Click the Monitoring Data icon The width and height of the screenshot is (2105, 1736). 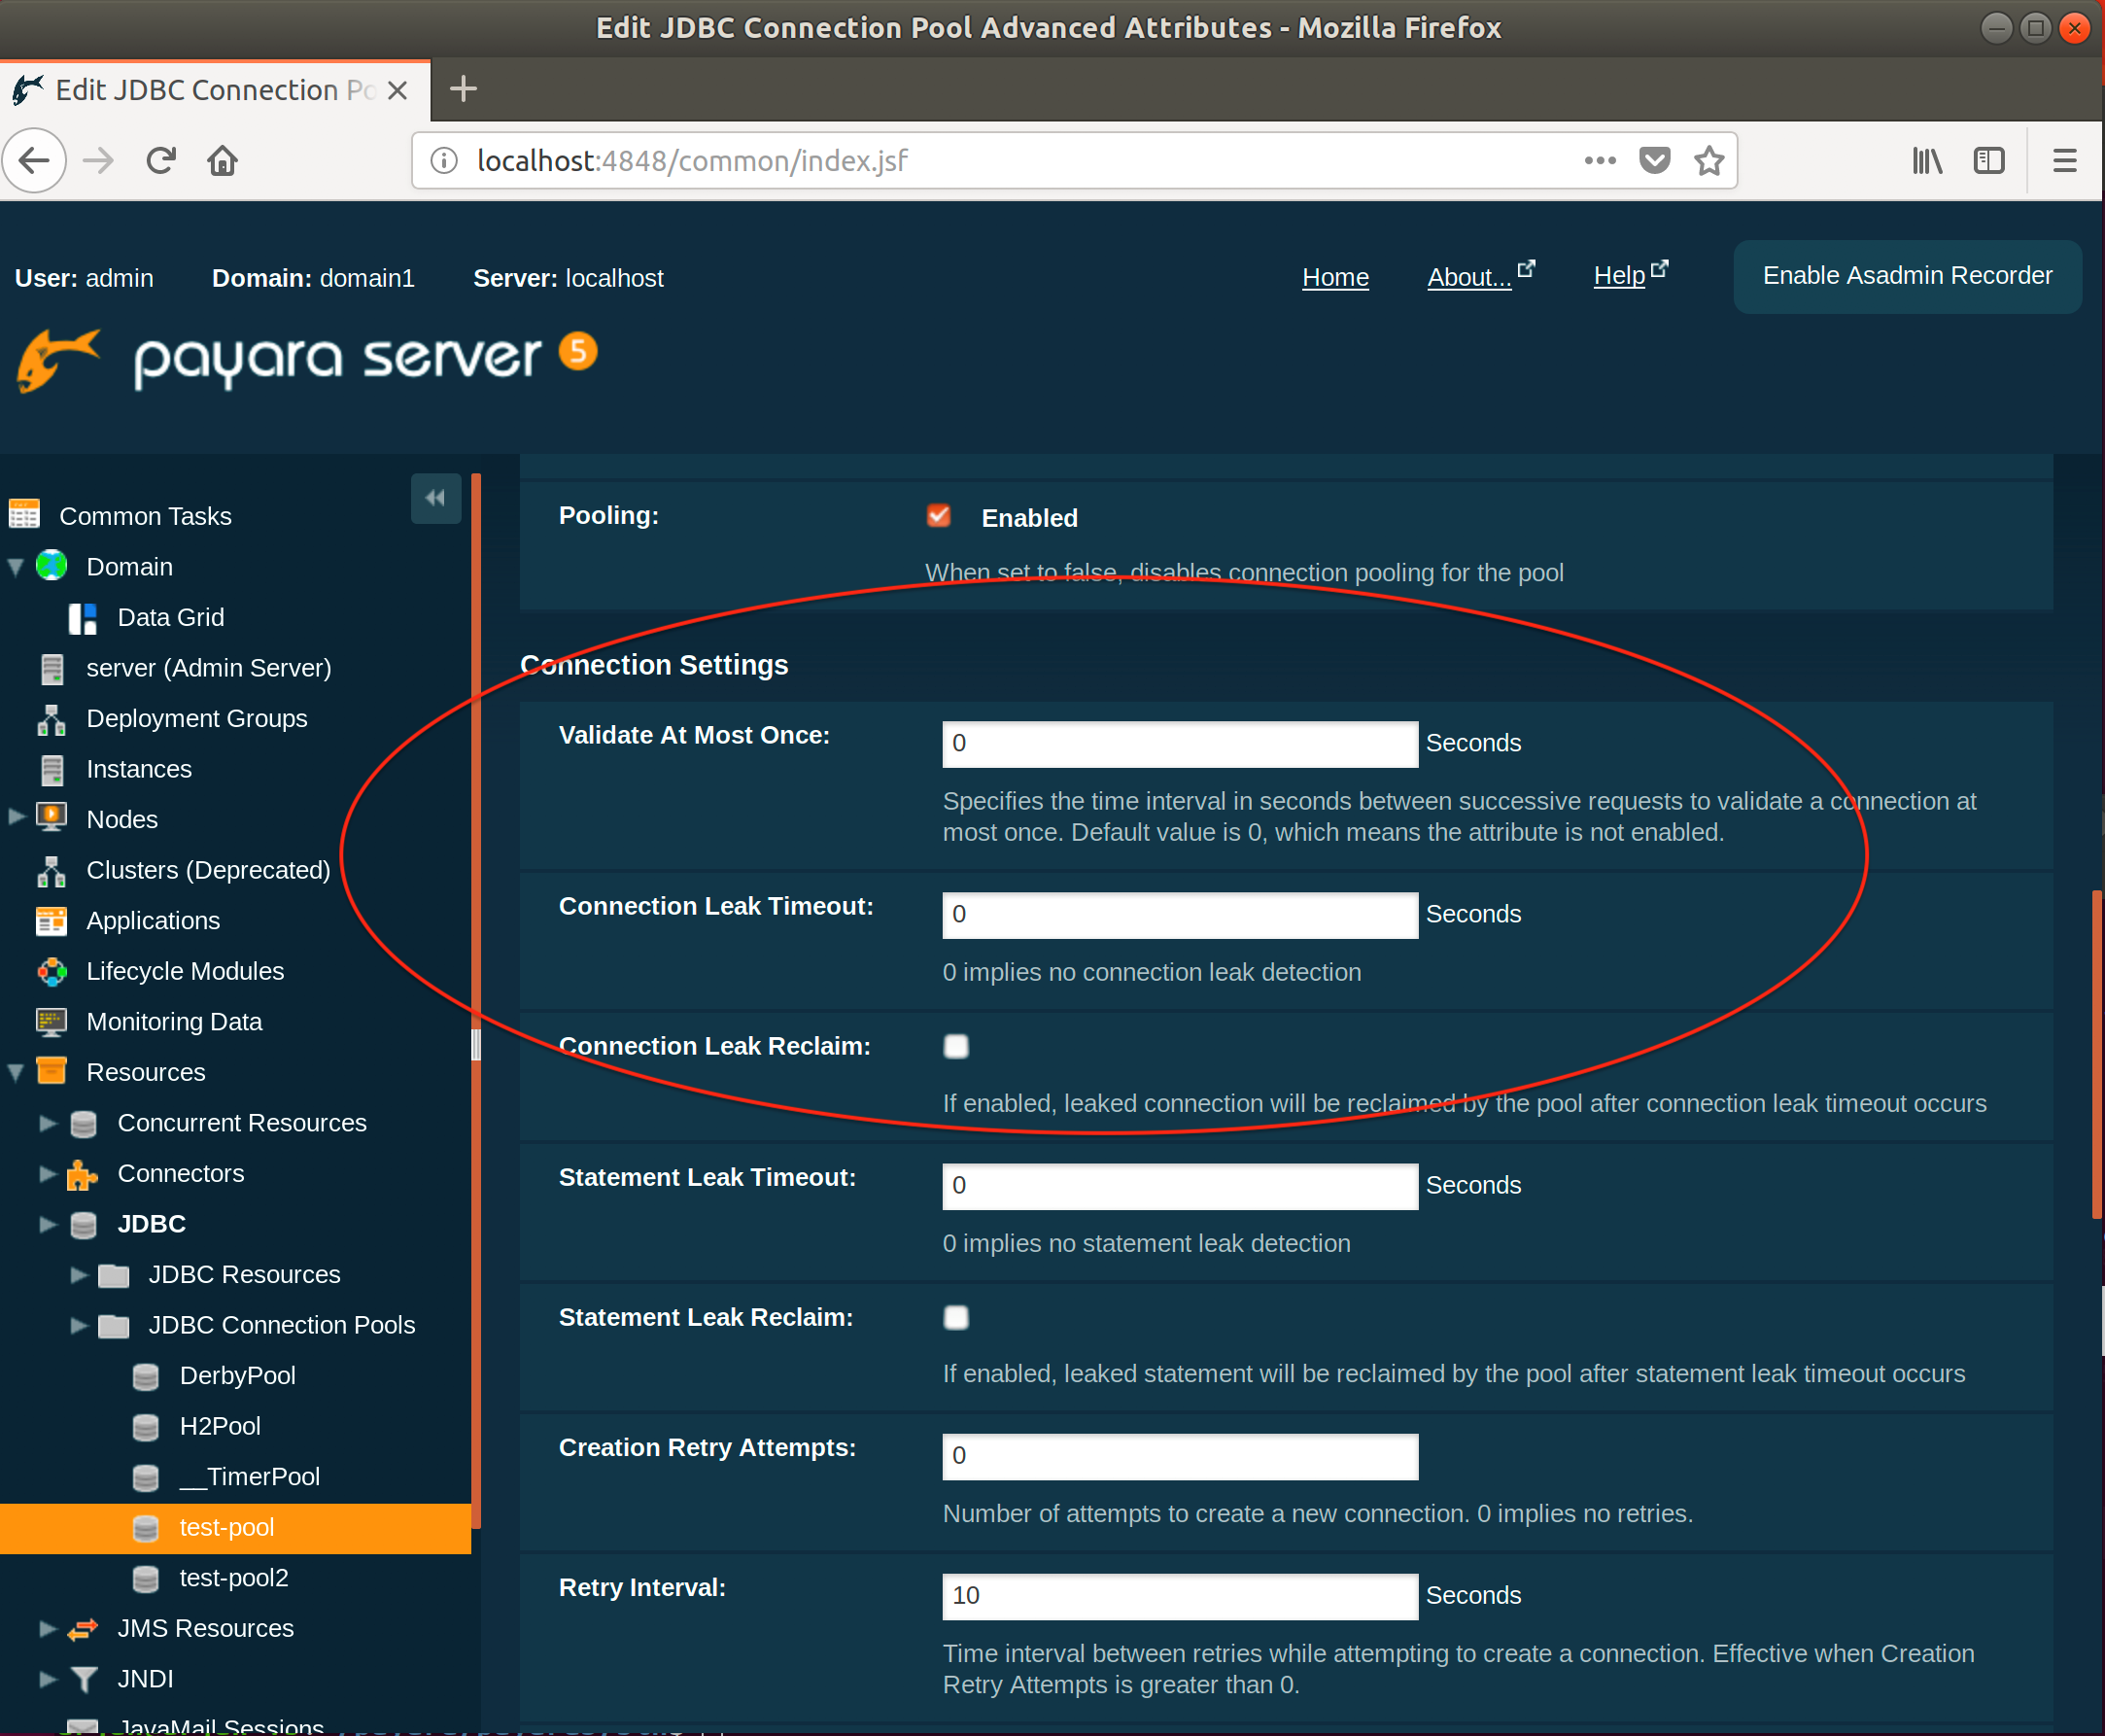[x=49, y=1021]
